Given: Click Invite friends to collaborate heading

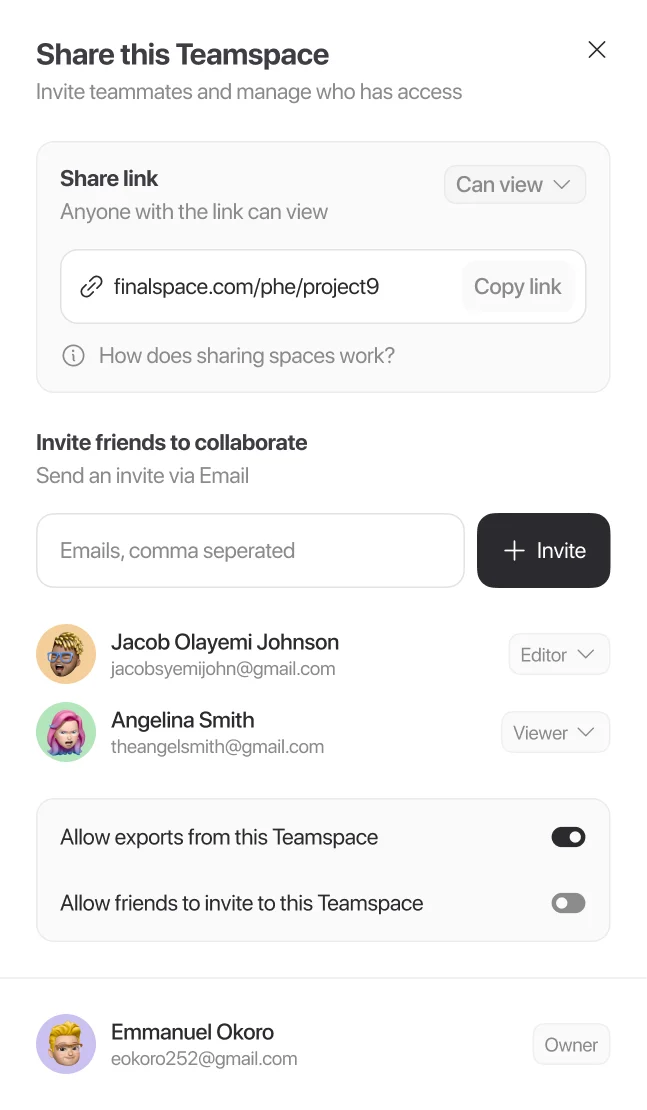Looking at the screenshot, I should (x=172, y=442).
